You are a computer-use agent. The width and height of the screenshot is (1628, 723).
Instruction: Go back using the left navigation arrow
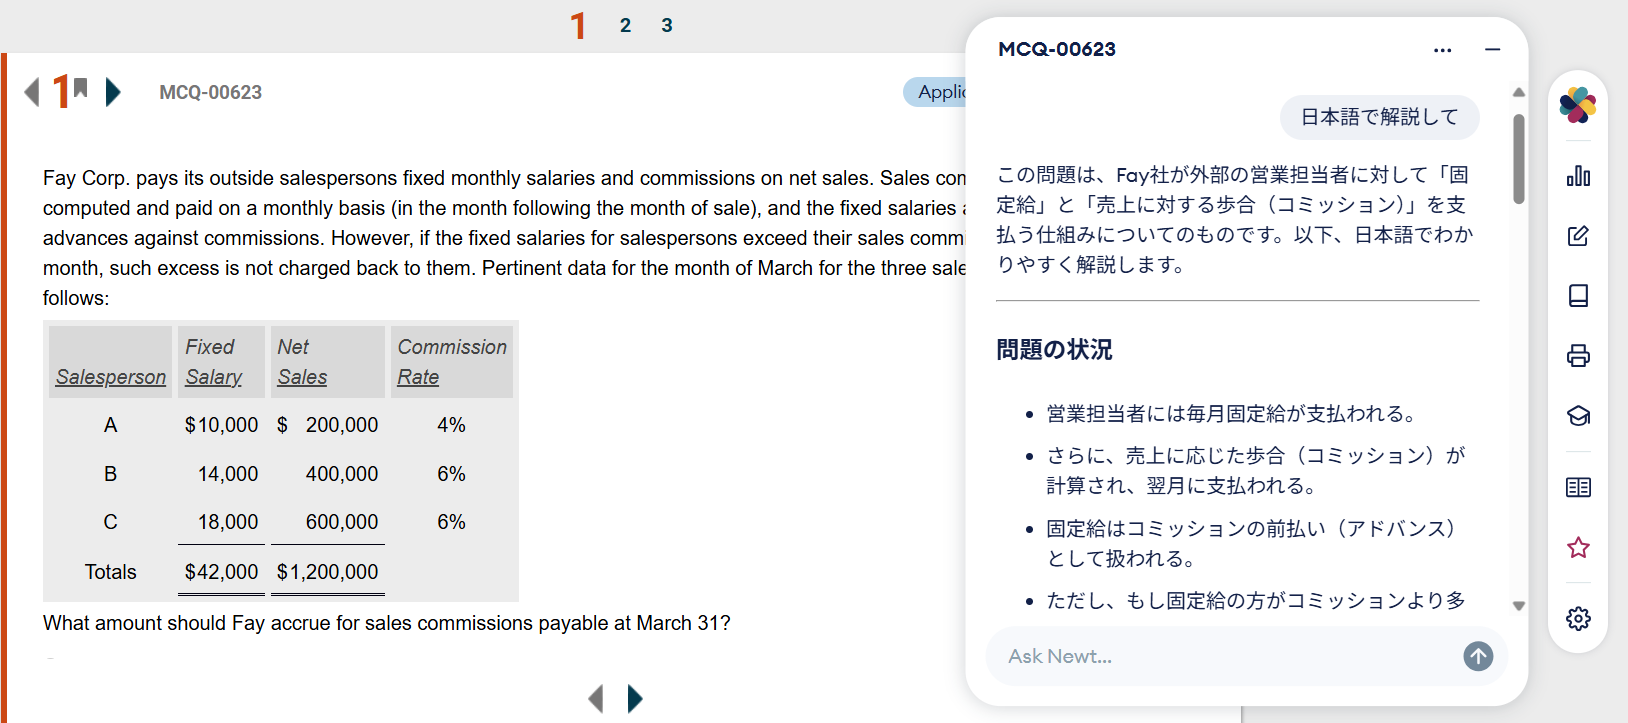pos(30,92)
